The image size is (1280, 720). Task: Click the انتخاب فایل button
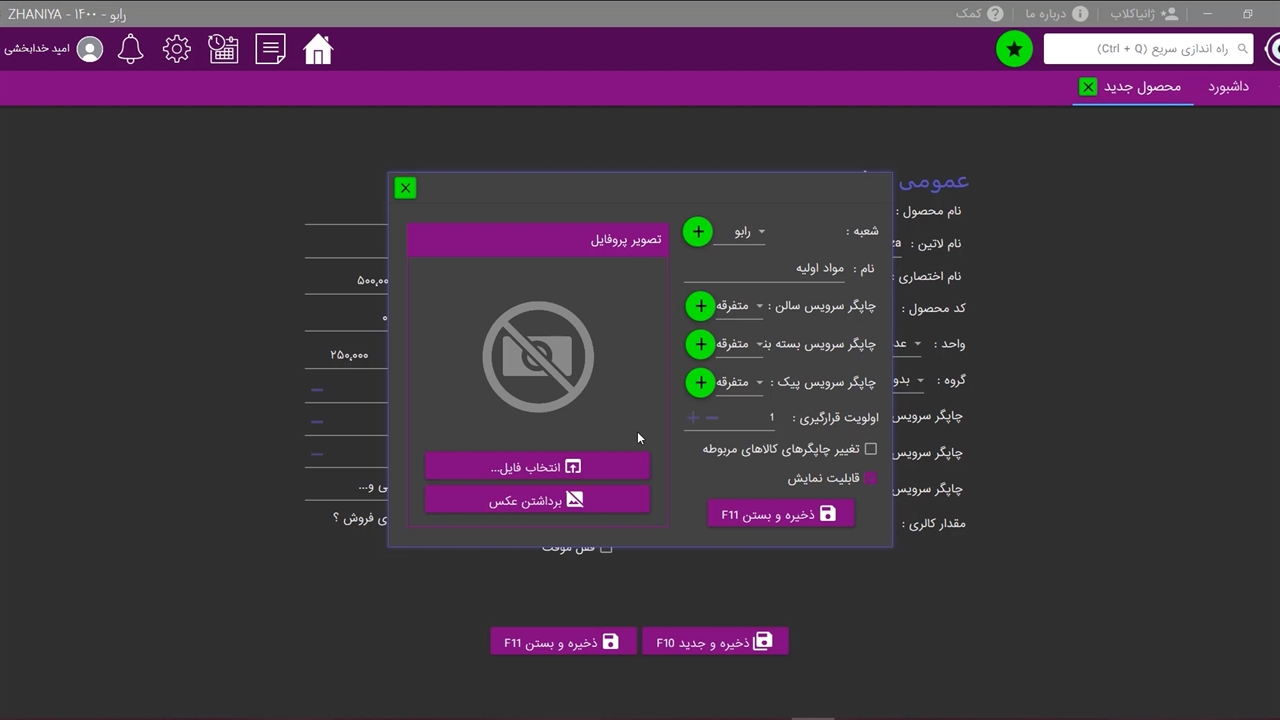(x=537, y=467)
